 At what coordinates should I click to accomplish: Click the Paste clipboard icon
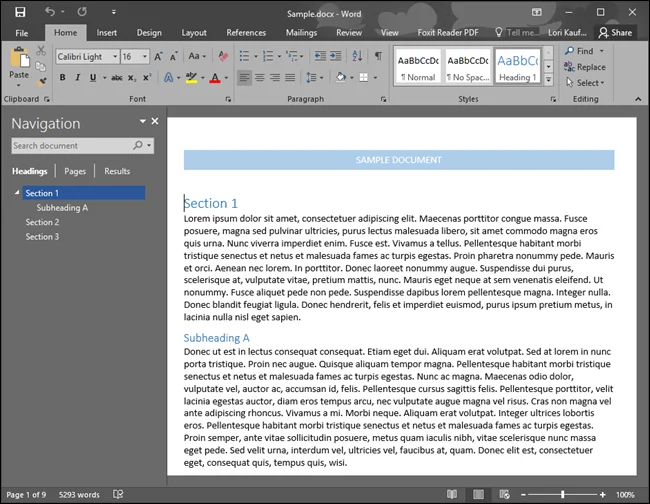coord(19,58)
